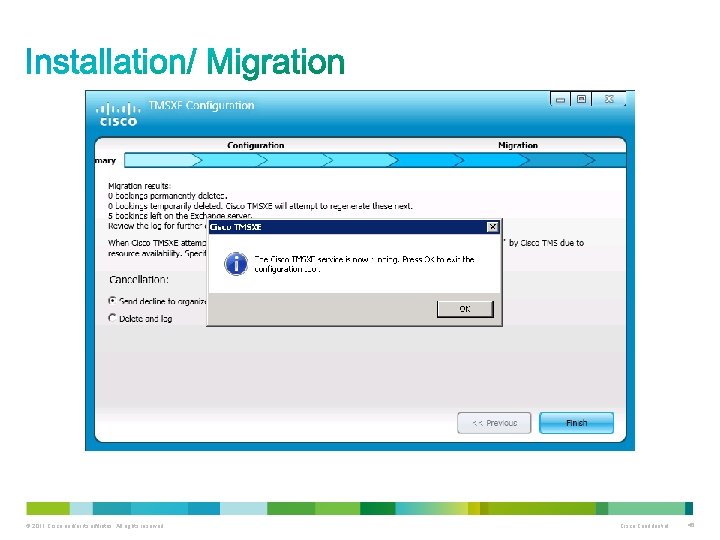The width and height of the screenshot is (720, 540).
Task: Click the '5 bookings left on the Exchange server' line
Action: tap(180, 215)
